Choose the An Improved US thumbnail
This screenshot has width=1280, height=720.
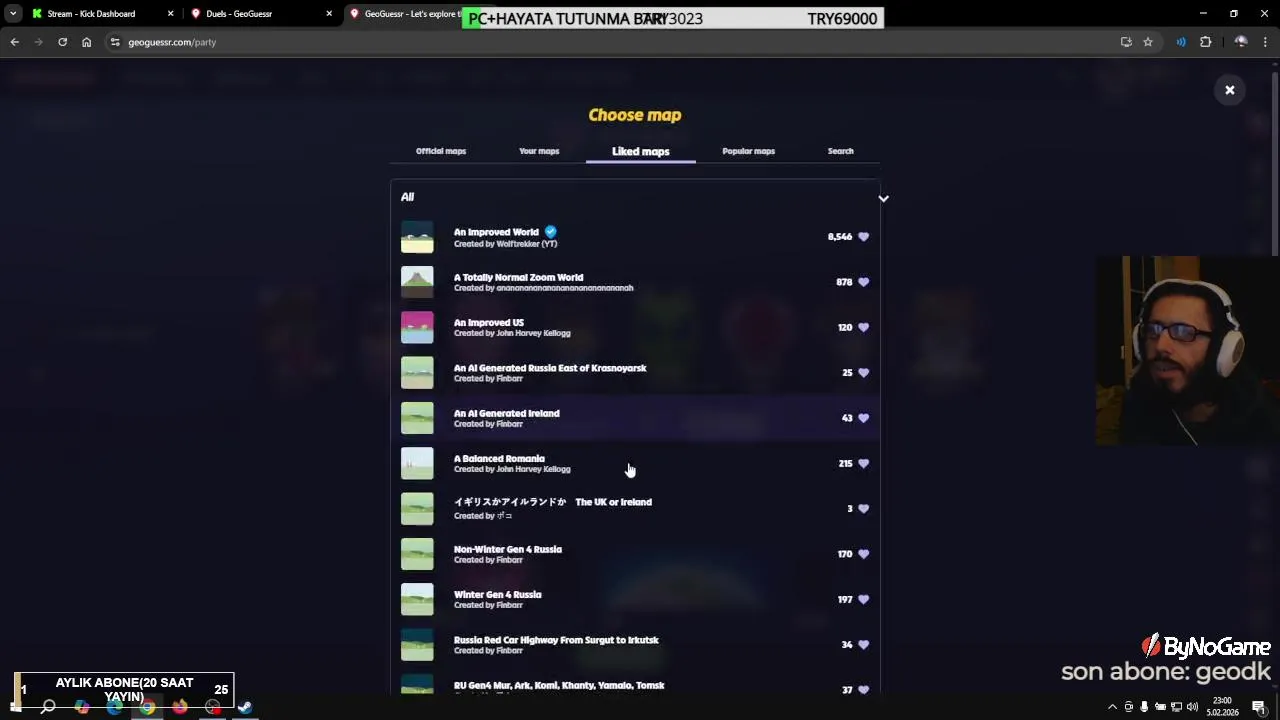(x=417, y=327)
